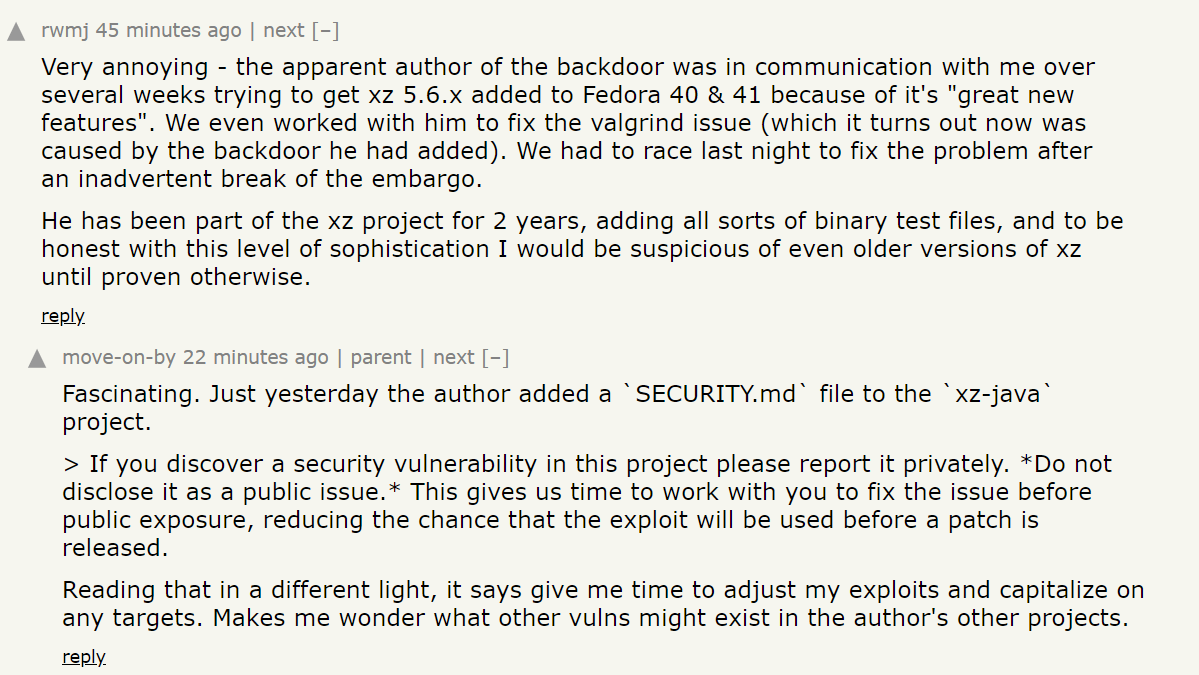The image size is (1199, 675).
Task: Click the 'Reading that in a different light' paragraph
Action: [x=600, y=604]
